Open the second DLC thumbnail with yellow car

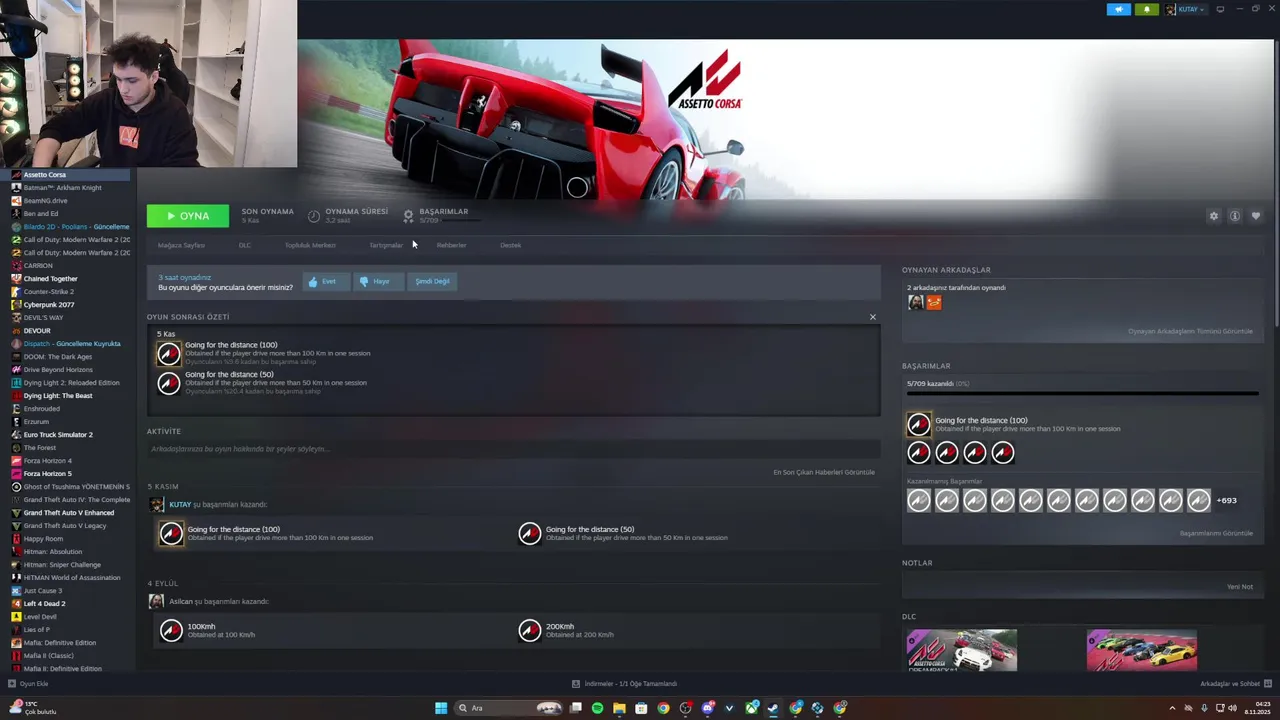1142,650
